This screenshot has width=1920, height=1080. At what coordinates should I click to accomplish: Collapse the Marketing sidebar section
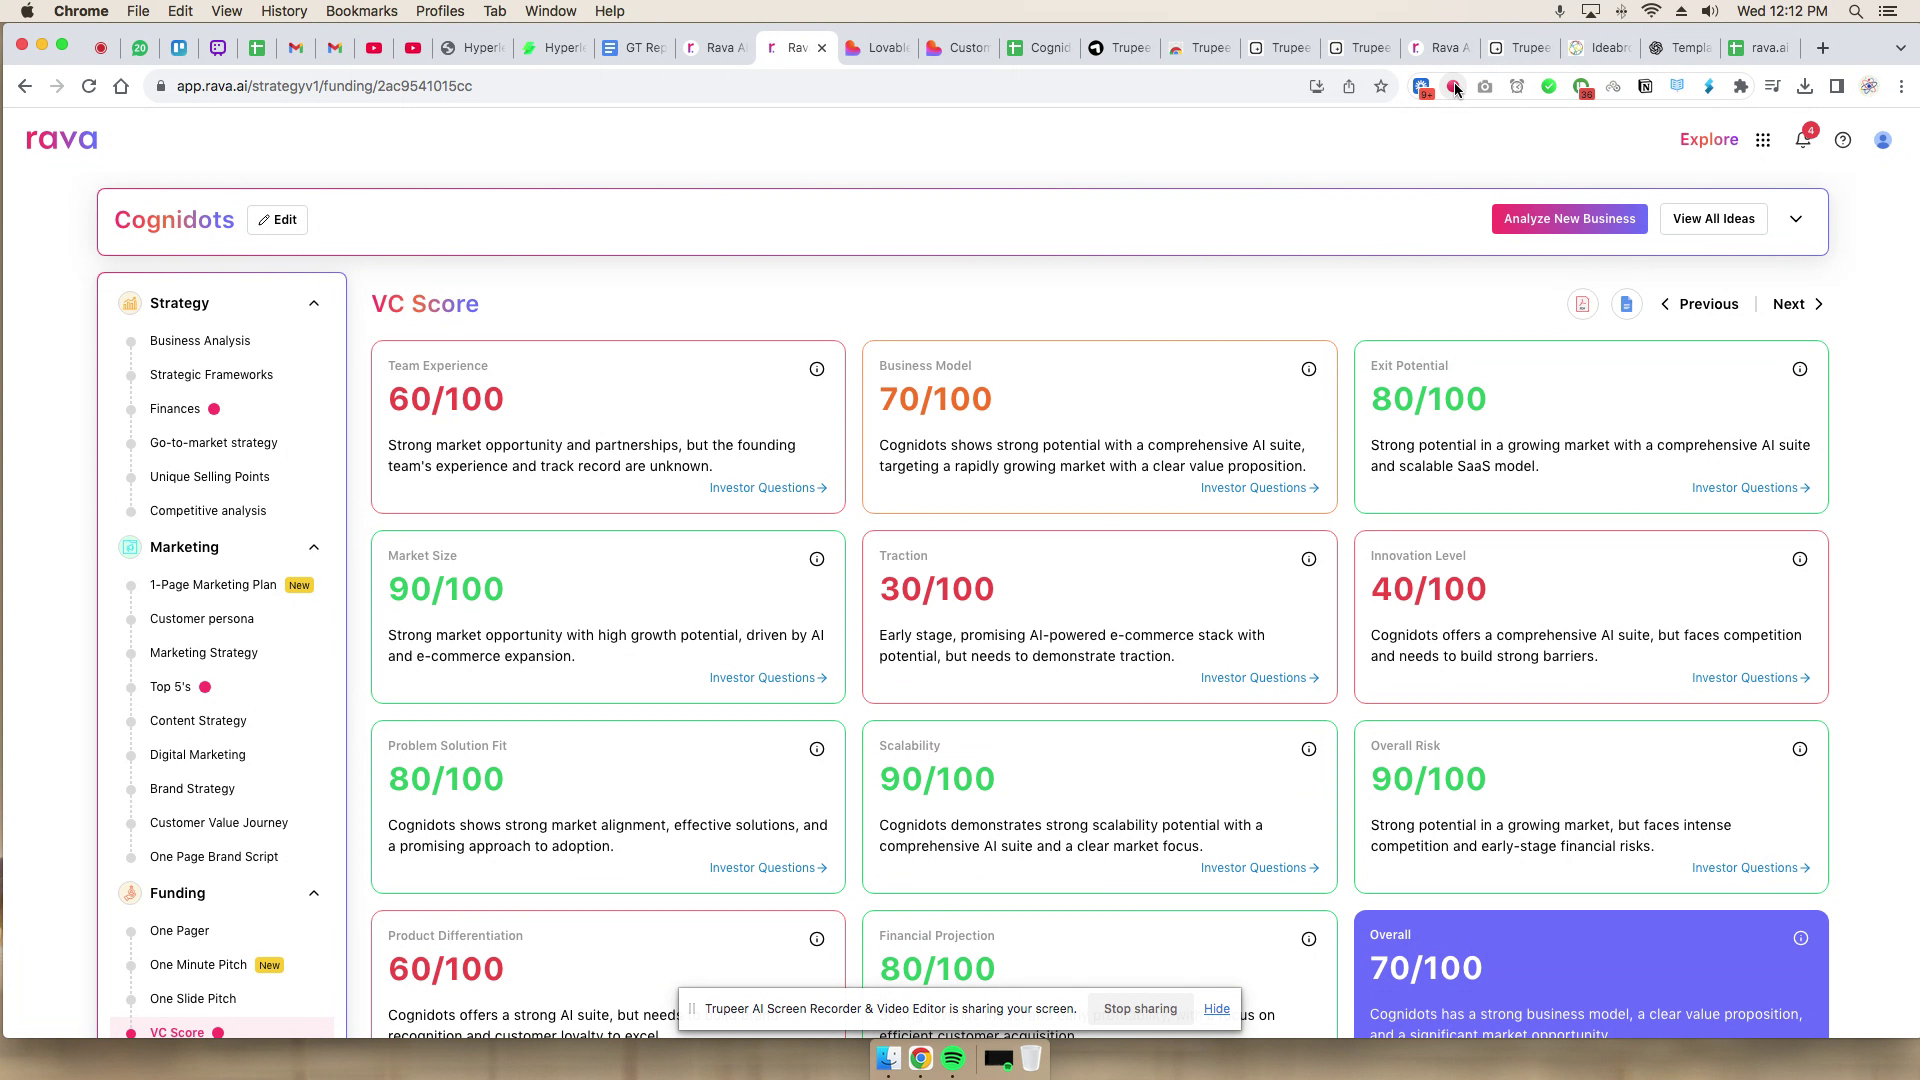click(314, 547)
